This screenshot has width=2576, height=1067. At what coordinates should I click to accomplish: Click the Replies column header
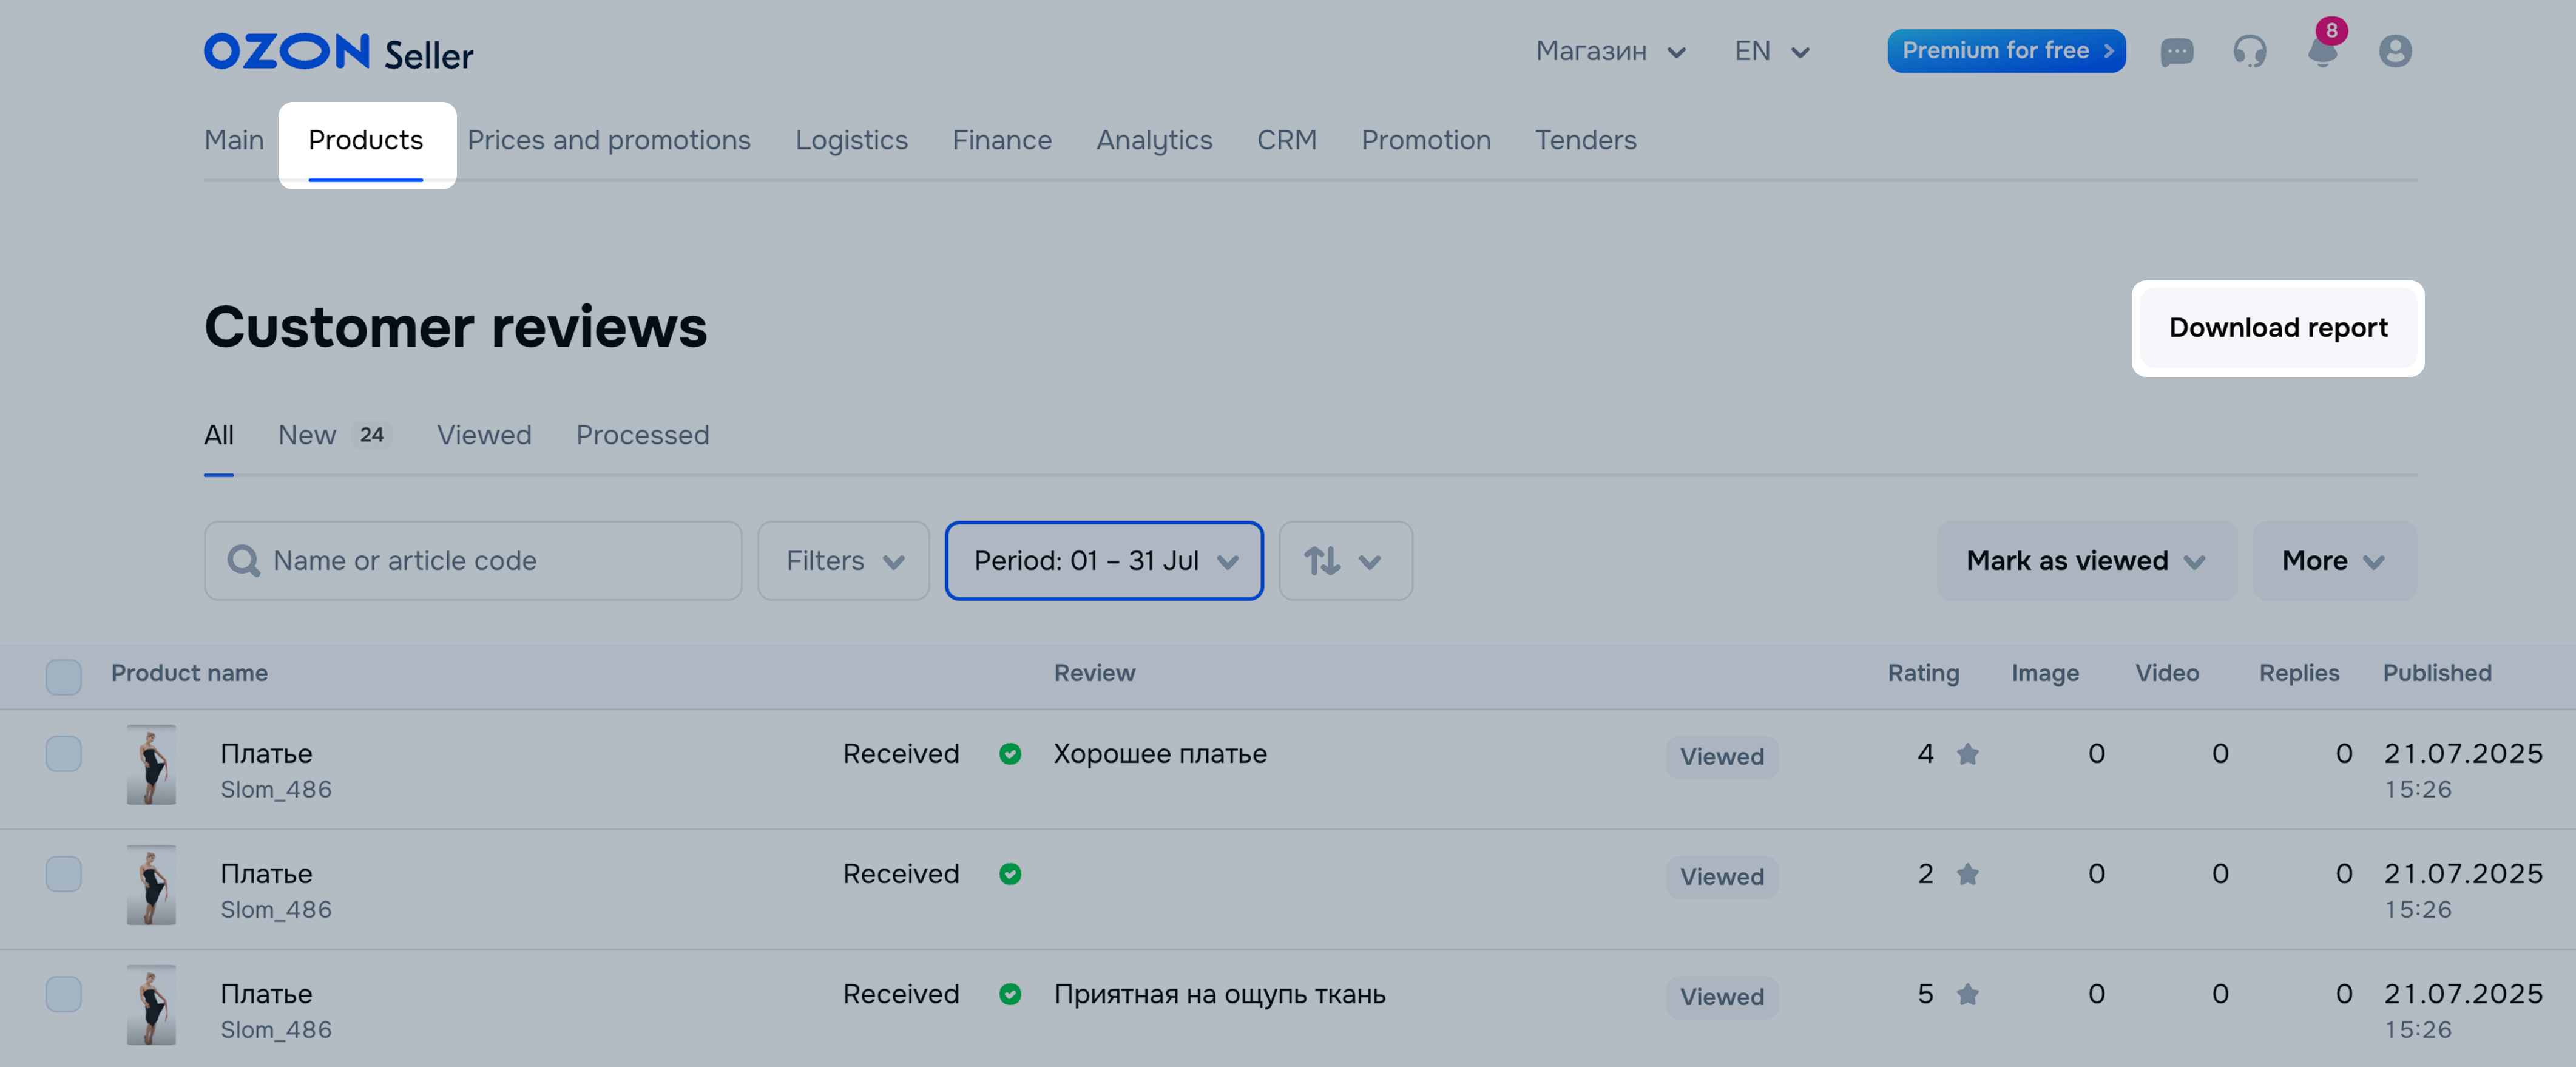[x=2299, y=673]
